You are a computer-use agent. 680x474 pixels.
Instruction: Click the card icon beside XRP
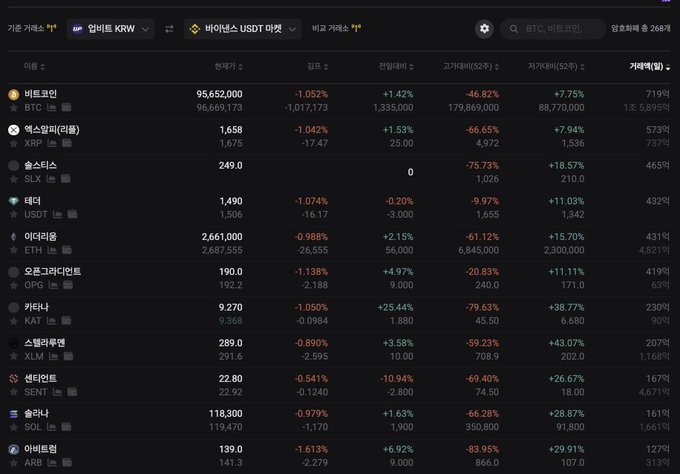click(67, 143)
